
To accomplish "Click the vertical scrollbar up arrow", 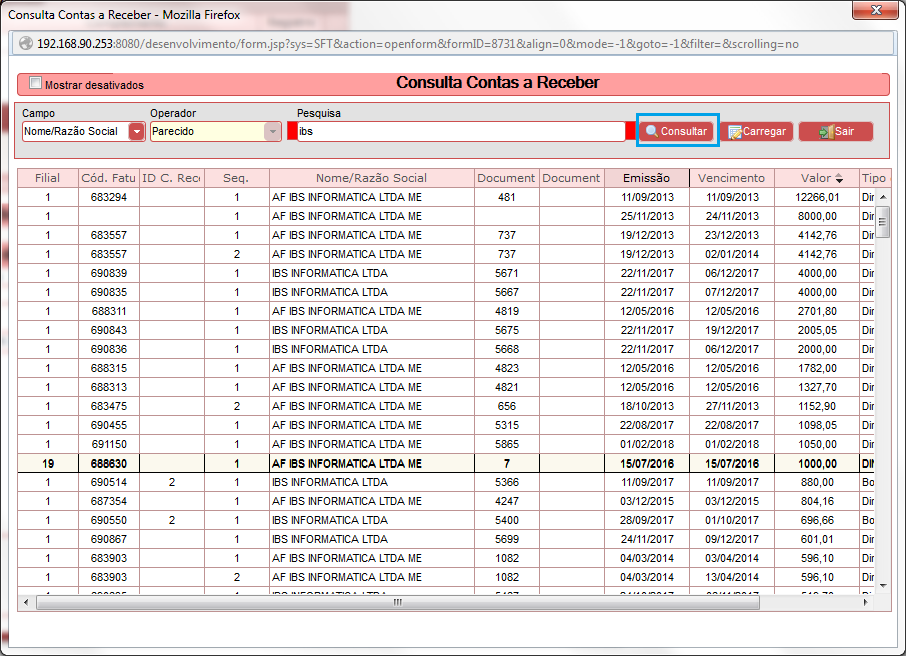I will [883, 197].
